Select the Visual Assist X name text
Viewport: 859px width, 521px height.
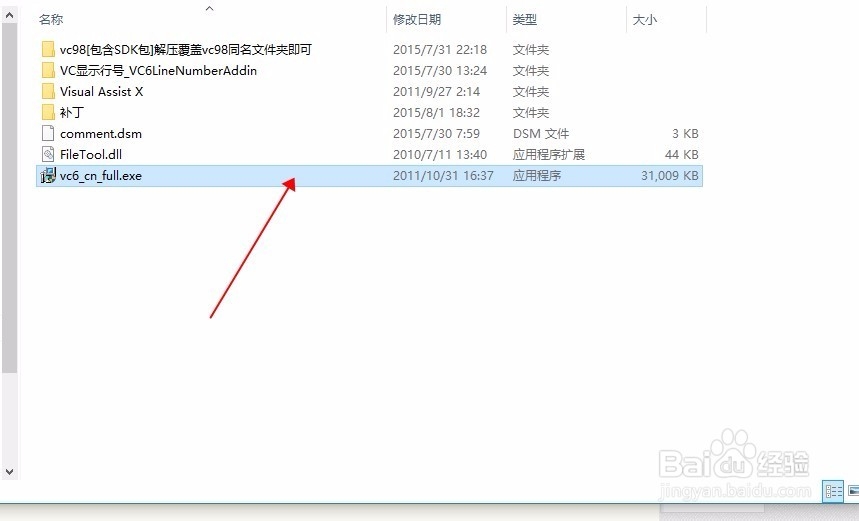click(101, 91)
